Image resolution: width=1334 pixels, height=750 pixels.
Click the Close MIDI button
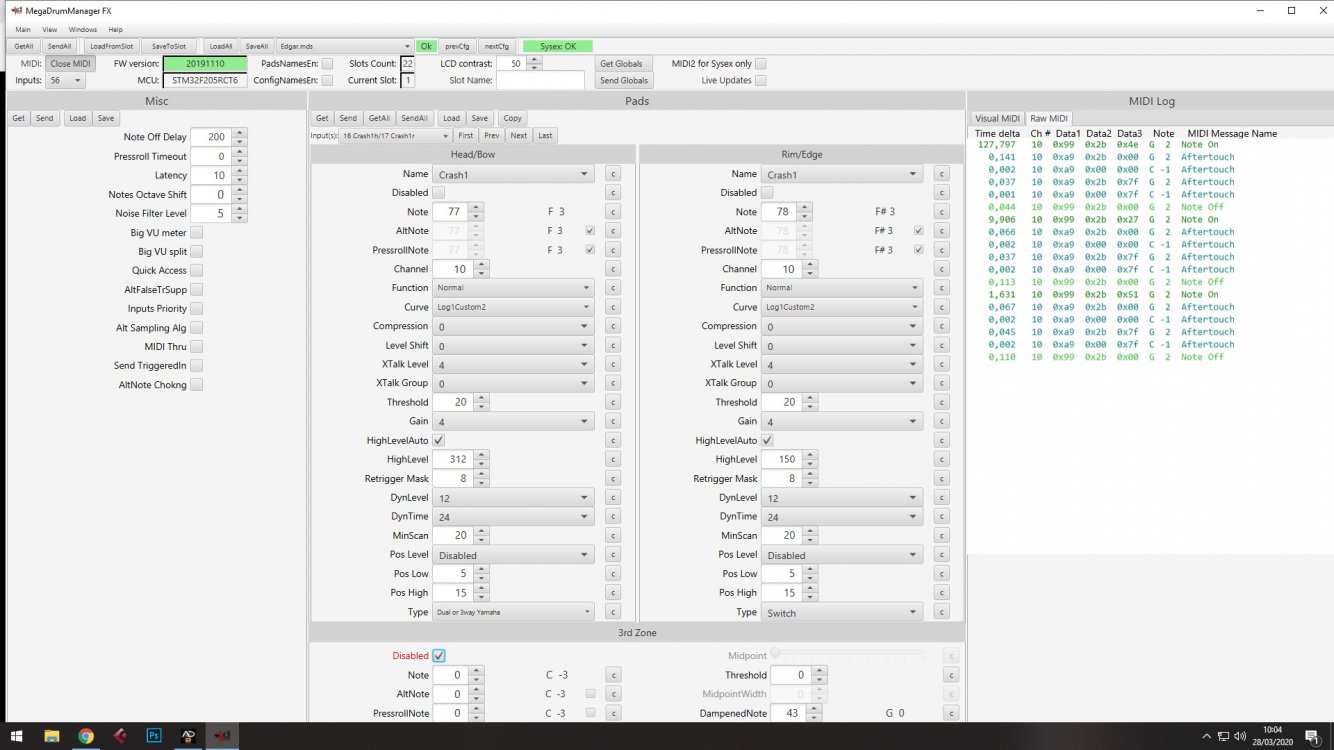(x=70, y=63)
